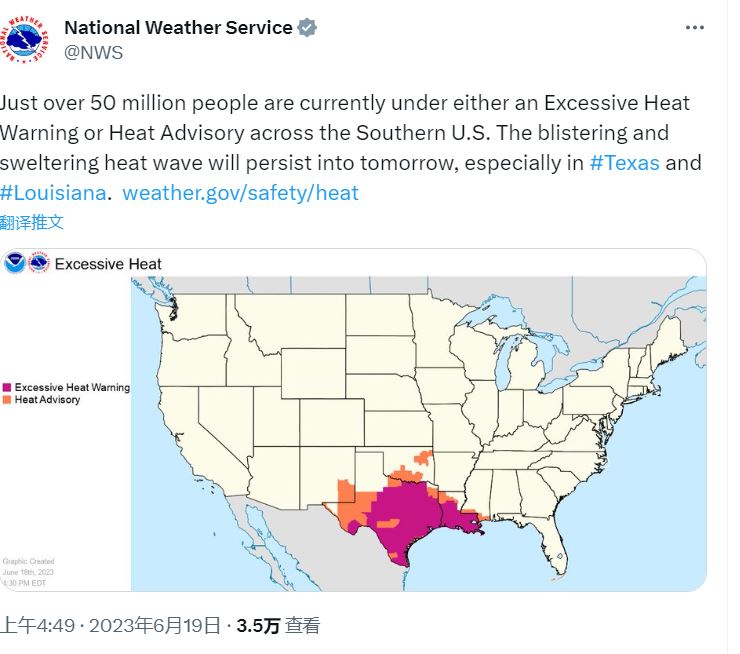
Task: Click the National Weather Service profile avatar
Action: tap(28, 40)
